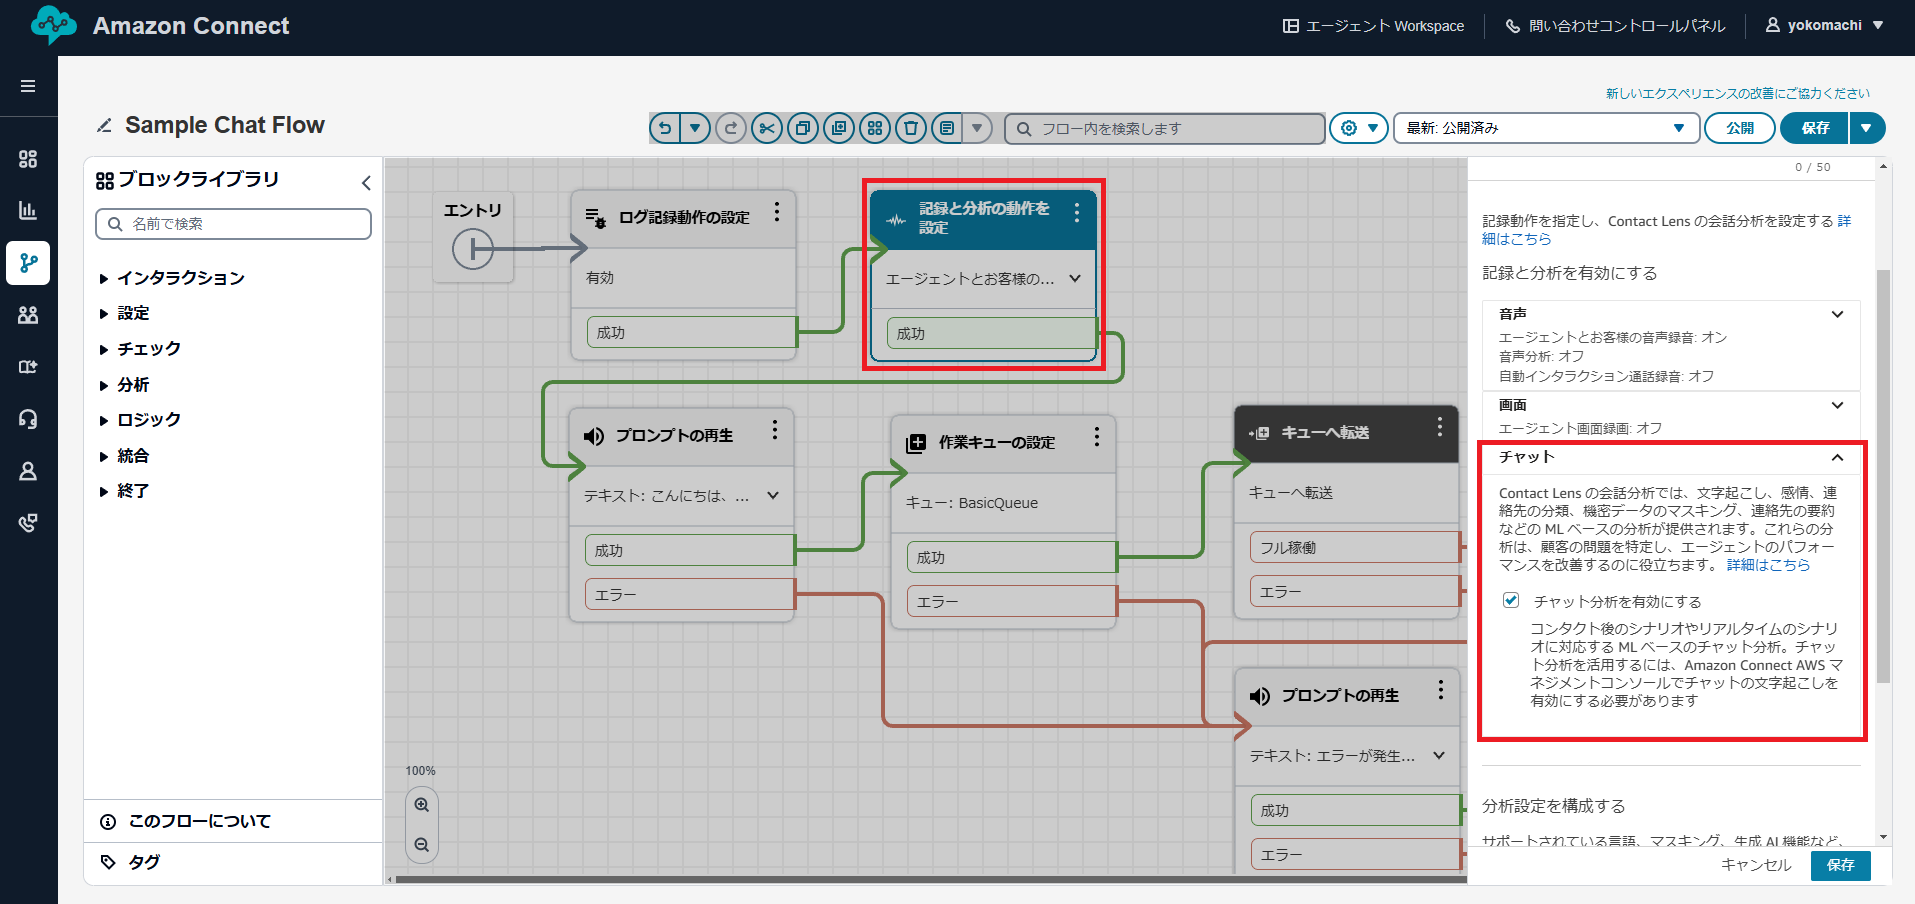Click the trash delete icon
The width and height of the screenshot is (1915, 904).
point(911,128)
